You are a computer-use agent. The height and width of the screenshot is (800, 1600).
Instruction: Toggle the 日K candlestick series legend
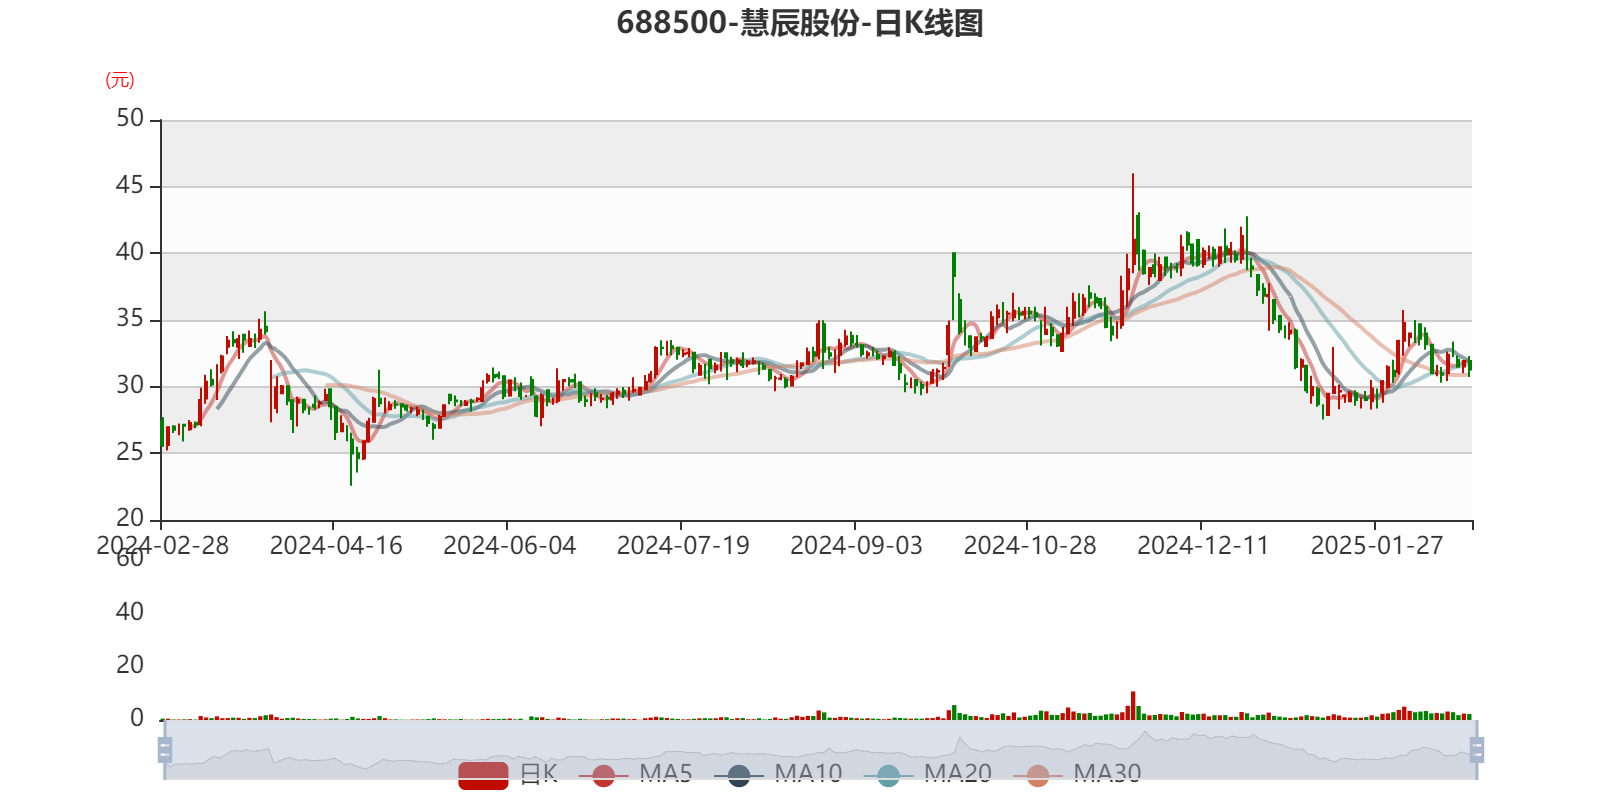pyautogui.click(x=508, y=774)
